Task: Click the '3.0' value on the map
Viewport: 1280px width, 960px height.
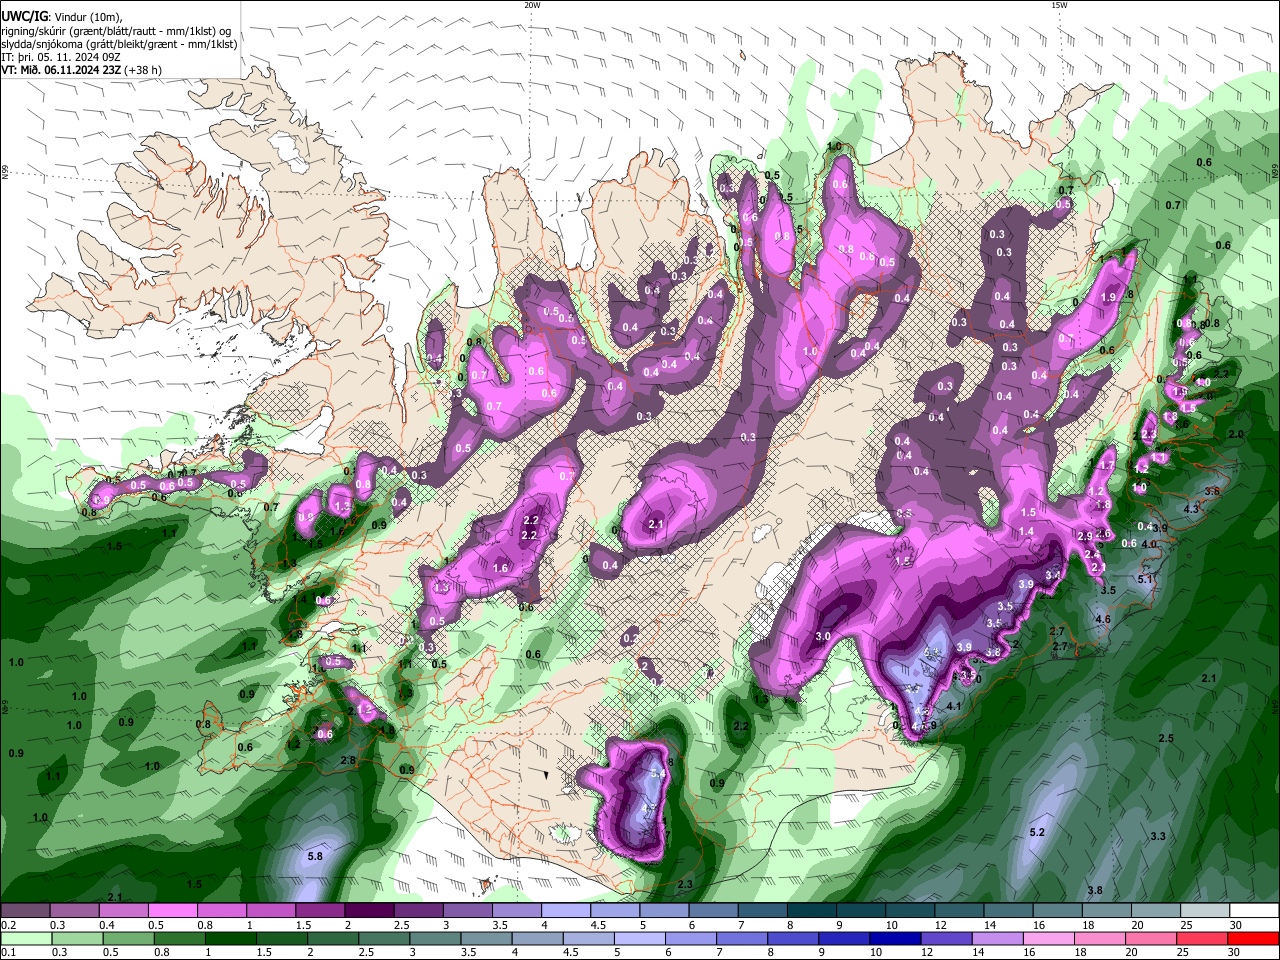Action: point(824,636)
